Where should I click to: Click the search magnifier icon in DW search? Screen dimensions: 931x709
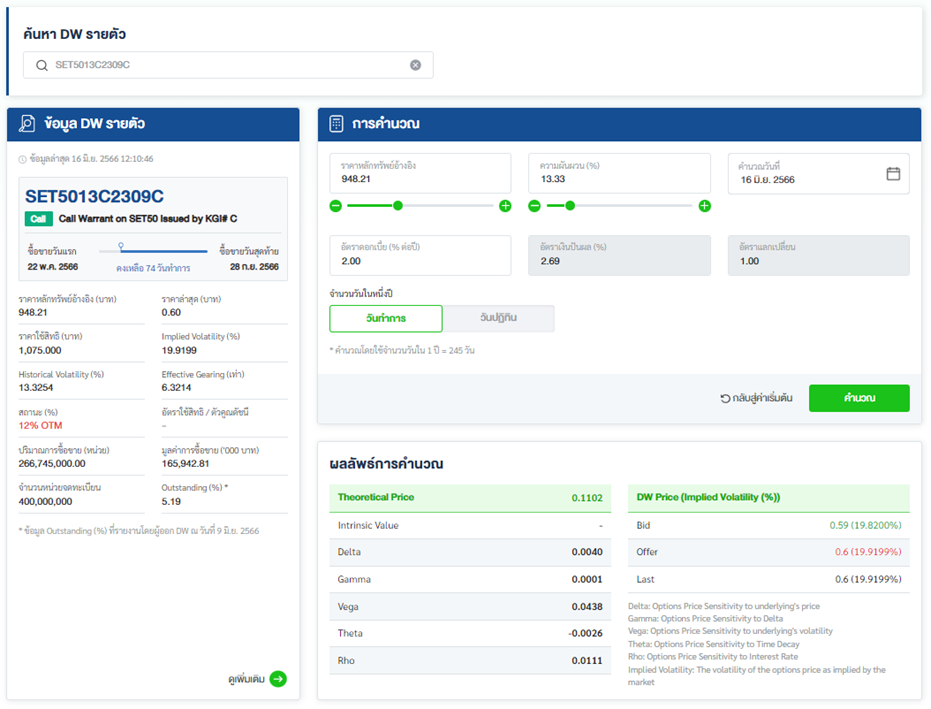pyautogui.click(x=41, y=65)
